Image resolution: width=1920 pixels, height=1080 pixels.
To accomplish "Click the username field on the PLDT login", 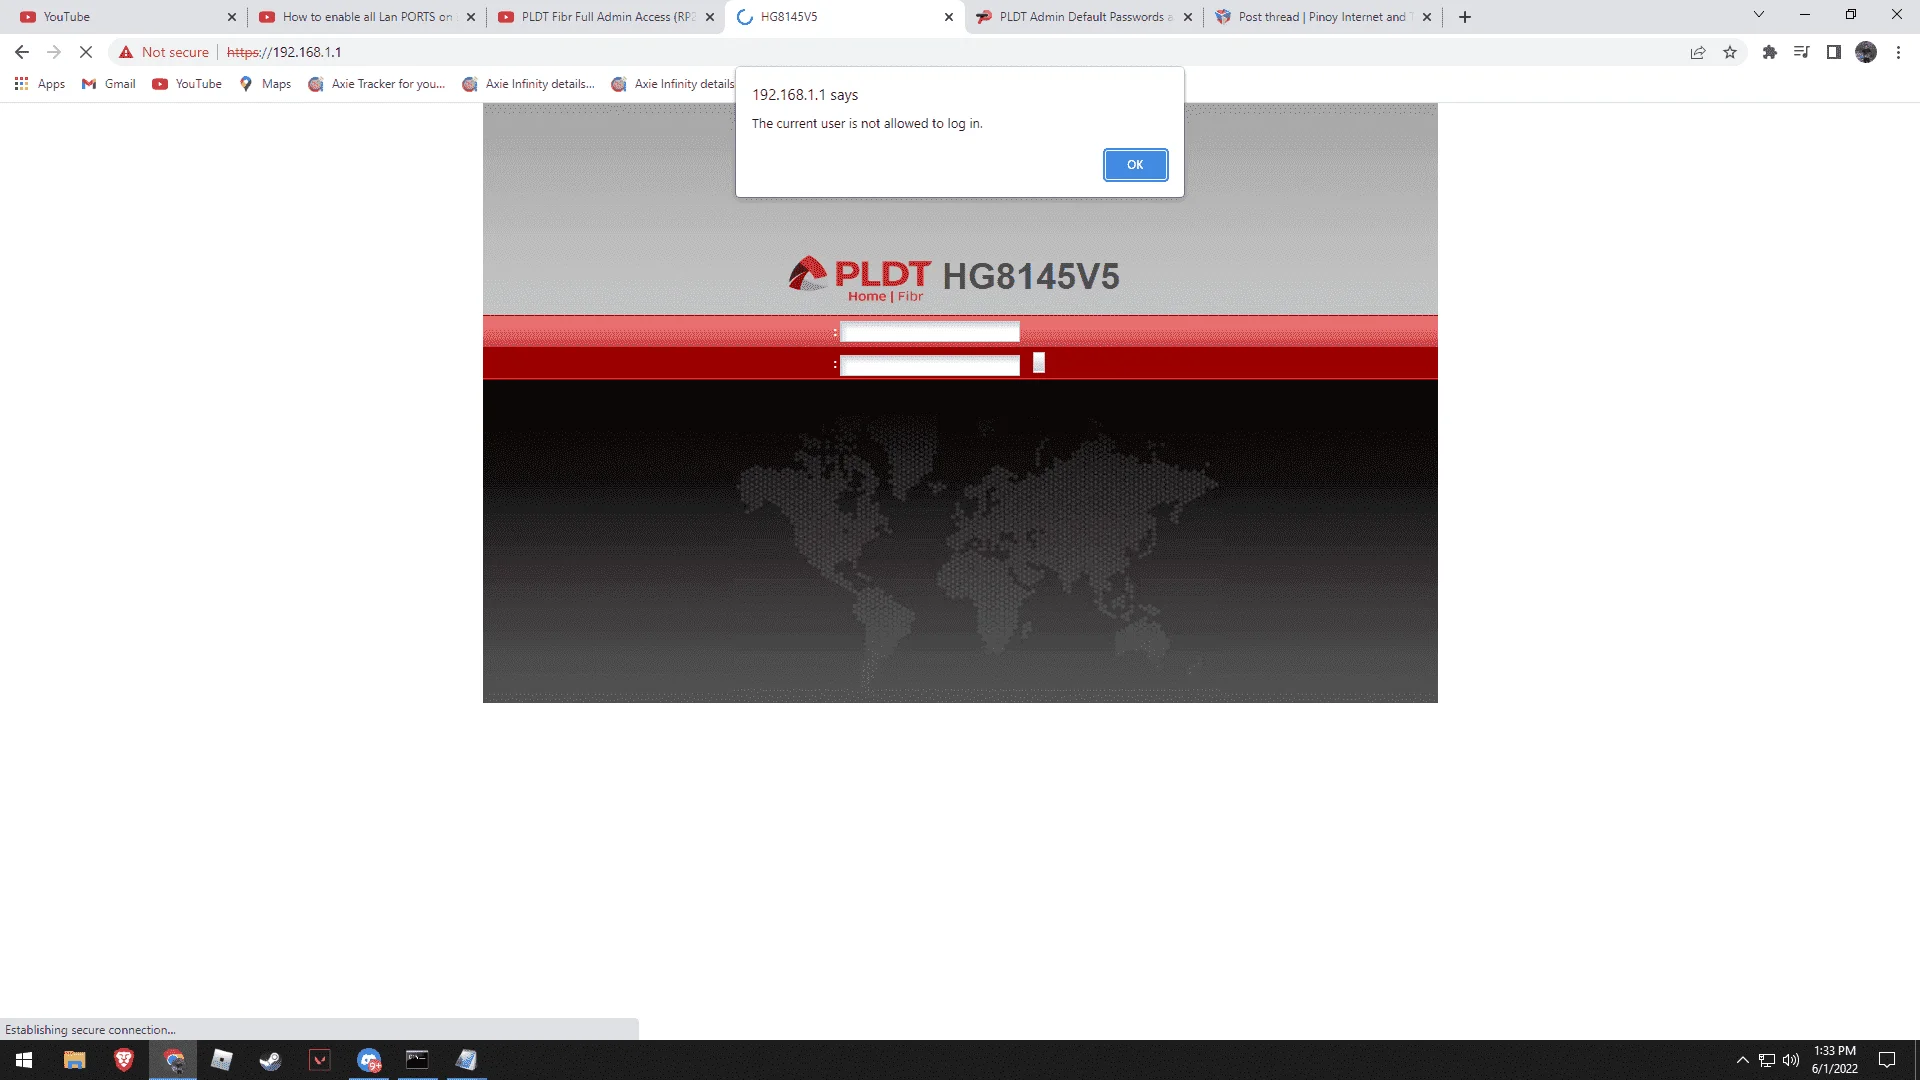I will click(929, 332).
